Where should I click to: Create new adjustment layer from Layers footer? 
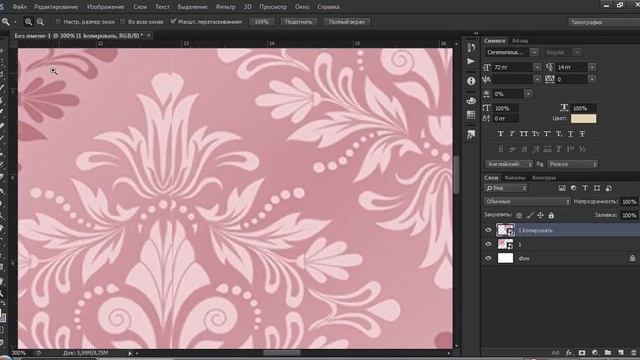pos(595,353)
